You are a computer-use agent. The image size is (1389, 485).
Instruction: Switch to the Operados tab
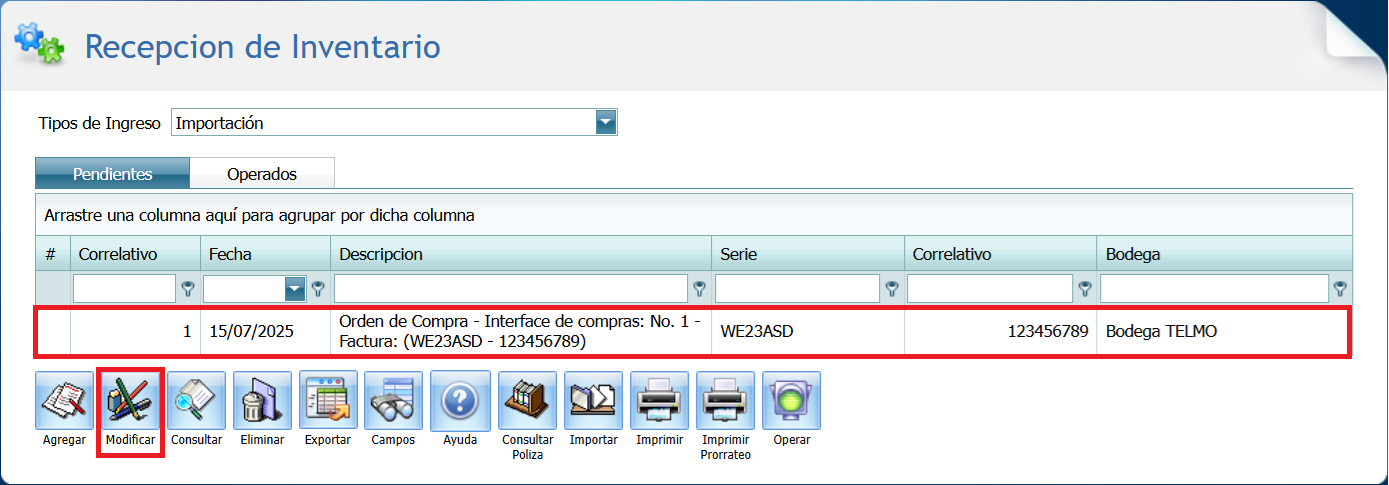[262, 173]
